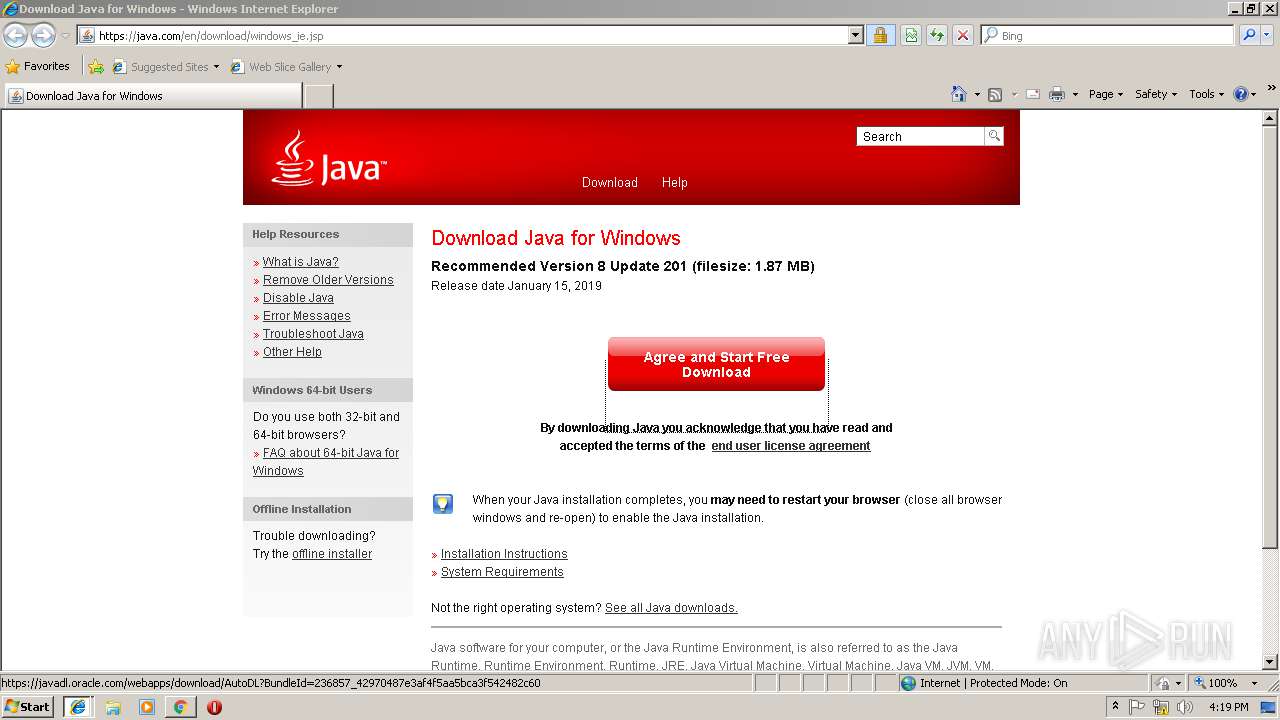Image resolution: width=1280 pixels, height=720 pixels.
Task: Open the Disable Java link
Action: (x=298, y=298)
